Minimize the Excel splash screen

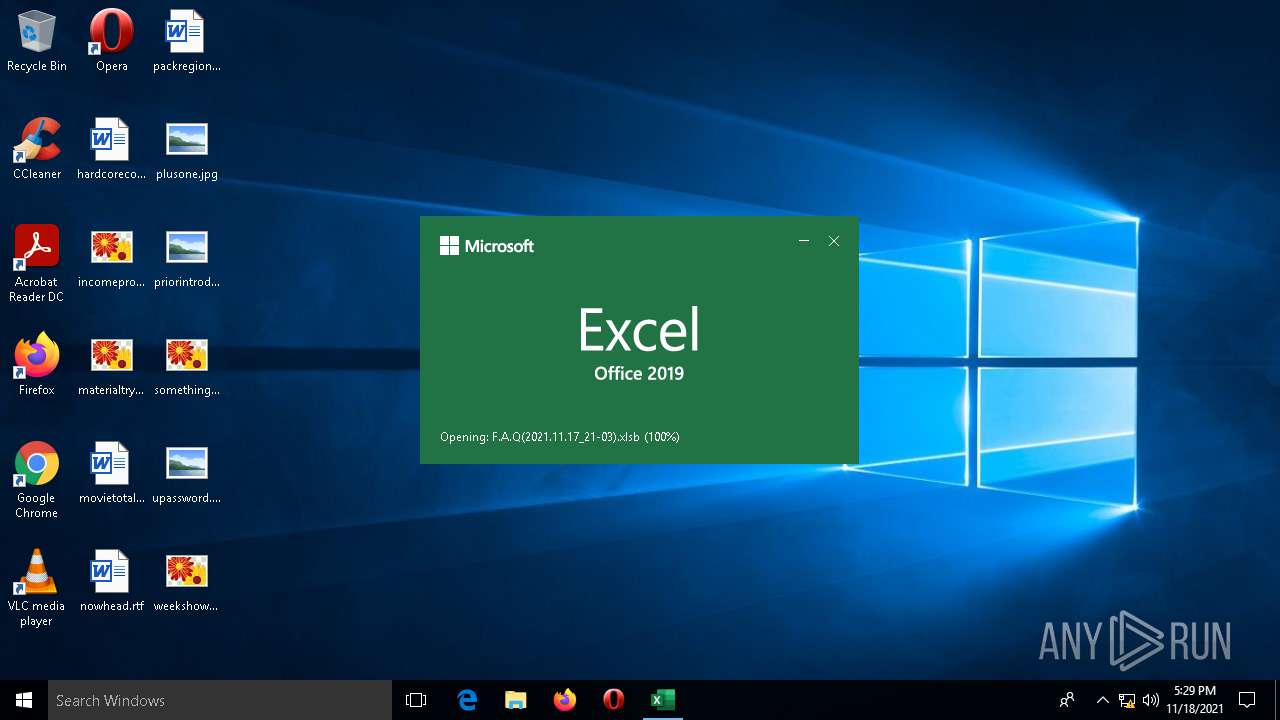(x=804, y=241)
